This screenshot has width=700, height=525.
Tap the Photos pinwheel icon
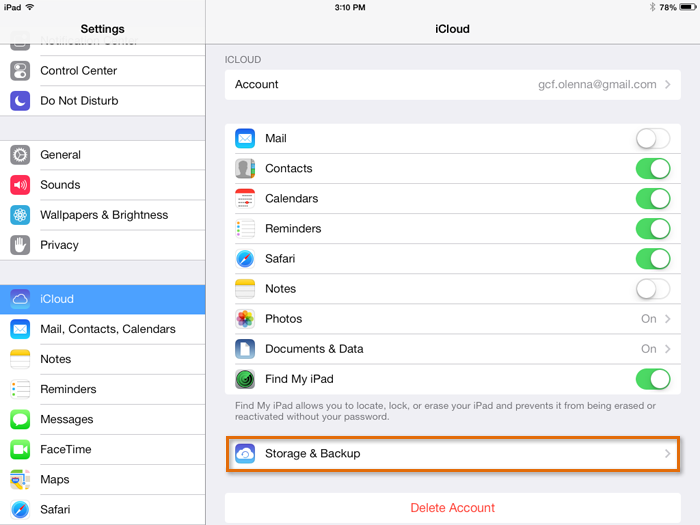click(245, 319)
